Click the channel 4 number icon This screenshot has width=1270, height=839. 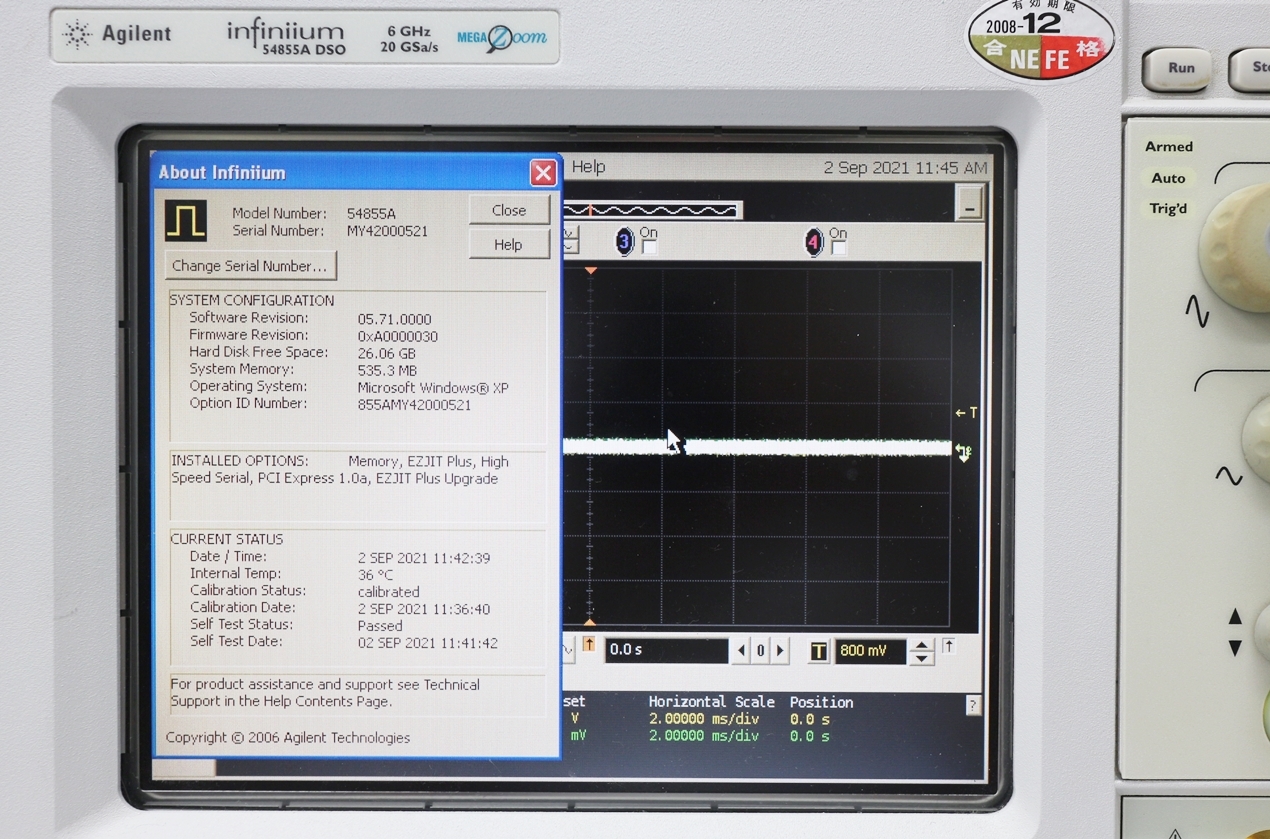coord(814,241)
